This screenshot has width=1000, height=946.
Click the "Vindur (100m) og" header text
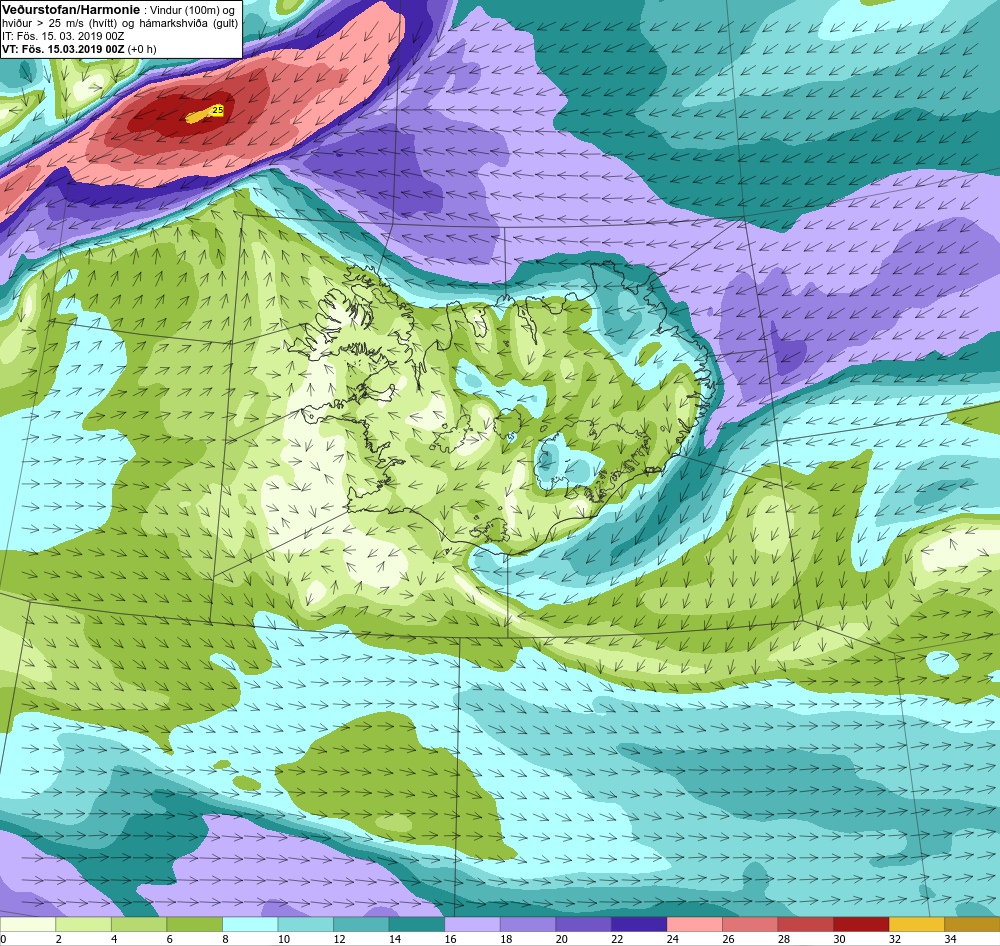(192, 10)
